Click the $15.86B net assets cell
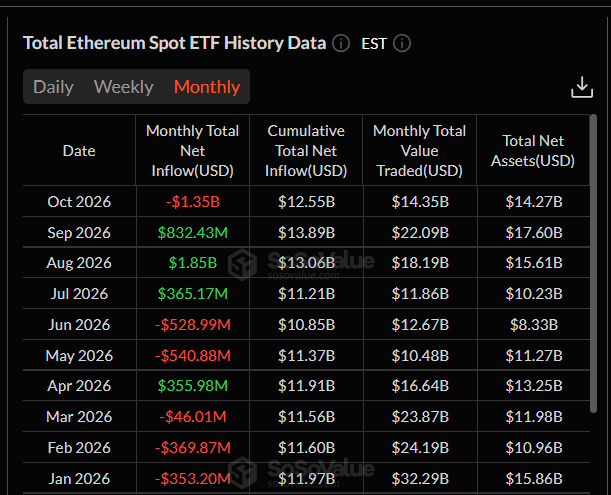Image resolution: width=611 pixels, height=495 pixels. point(534,478)
